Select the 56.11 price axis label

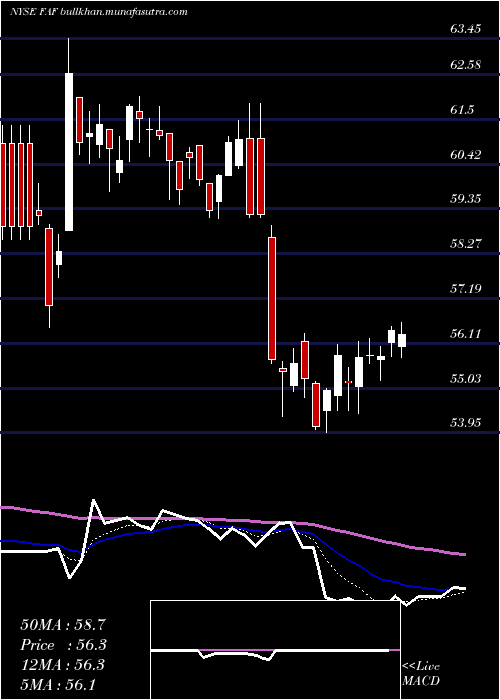click(466, 334)
